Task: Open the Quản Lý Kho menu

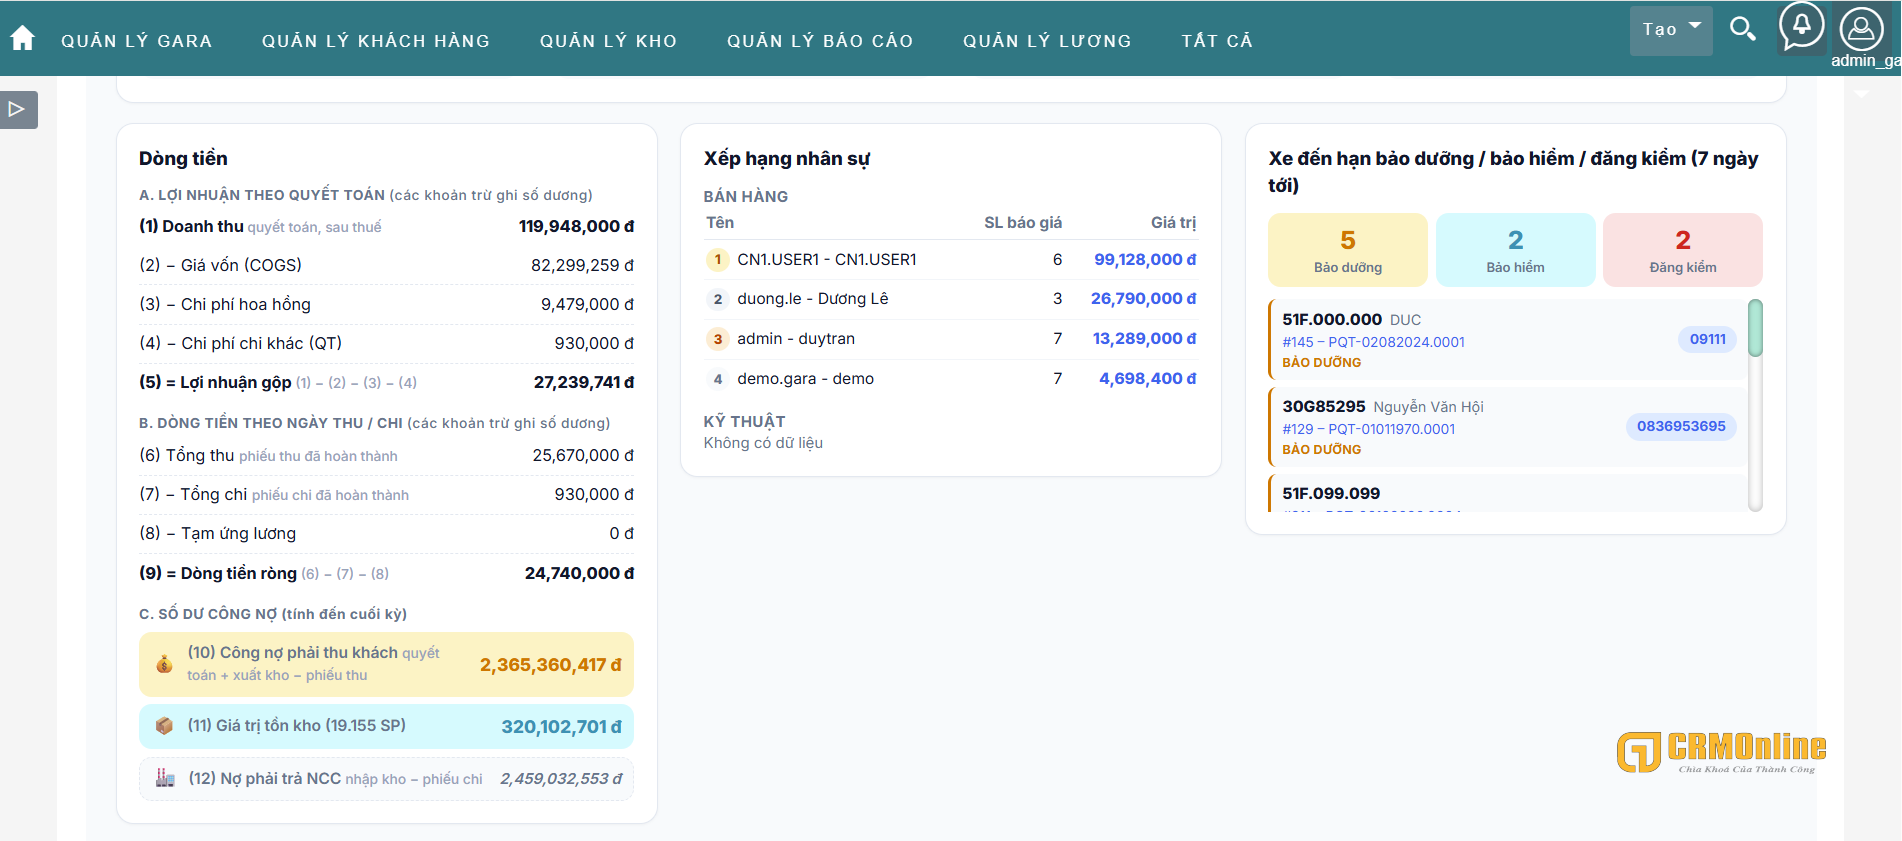Action: [609, 41]
